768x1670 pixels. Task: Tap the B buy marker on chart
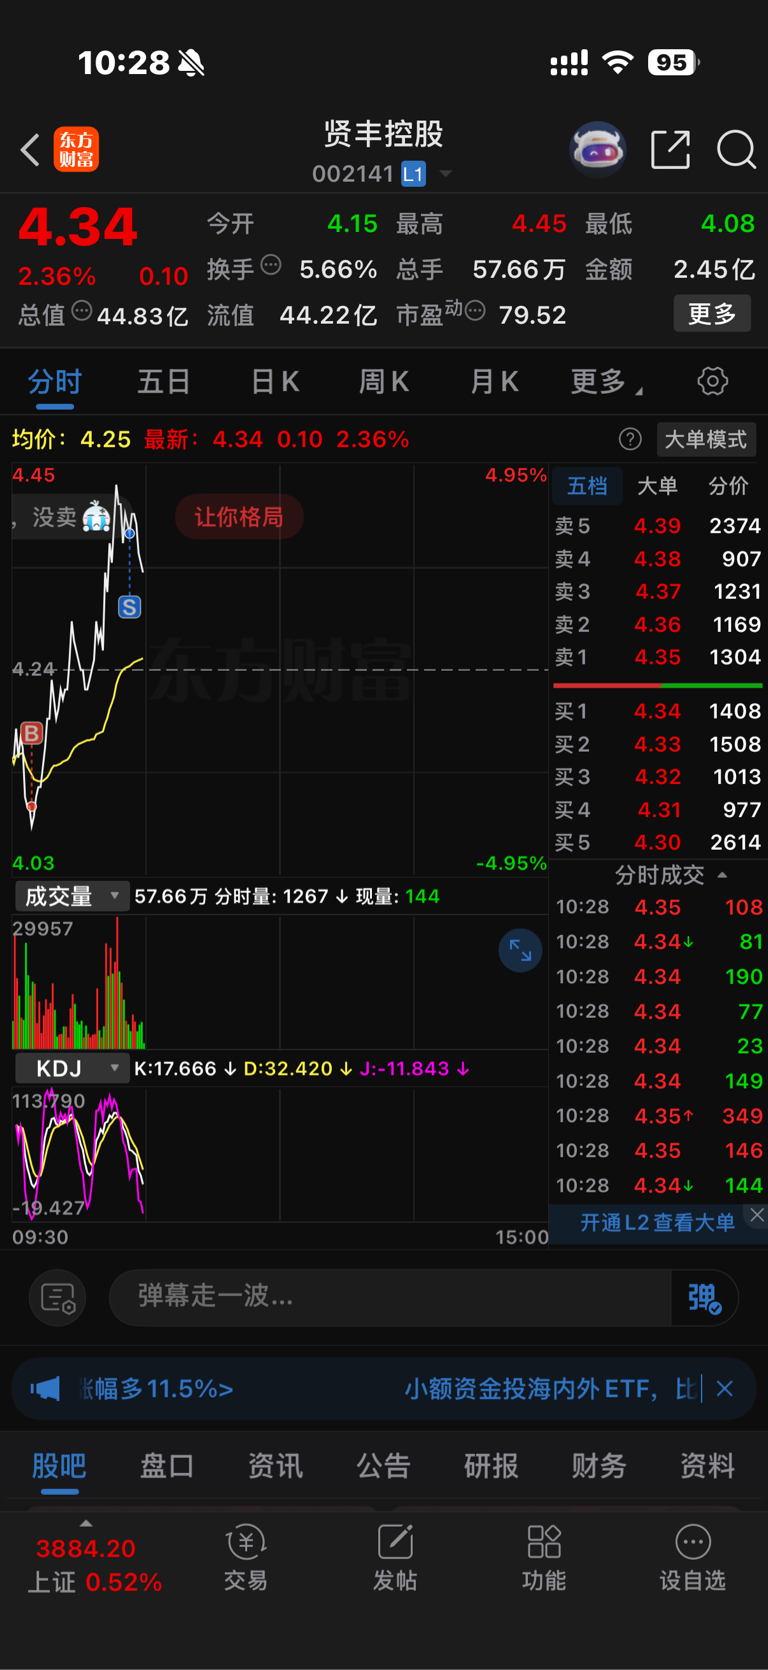31,733
